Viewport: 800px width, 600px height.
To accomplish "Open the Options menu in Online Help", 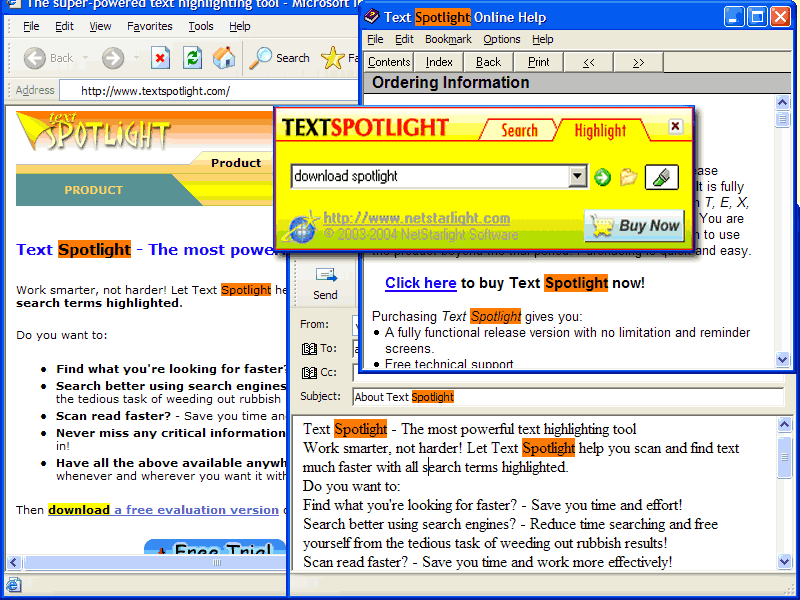I will (x=502, y=39).
